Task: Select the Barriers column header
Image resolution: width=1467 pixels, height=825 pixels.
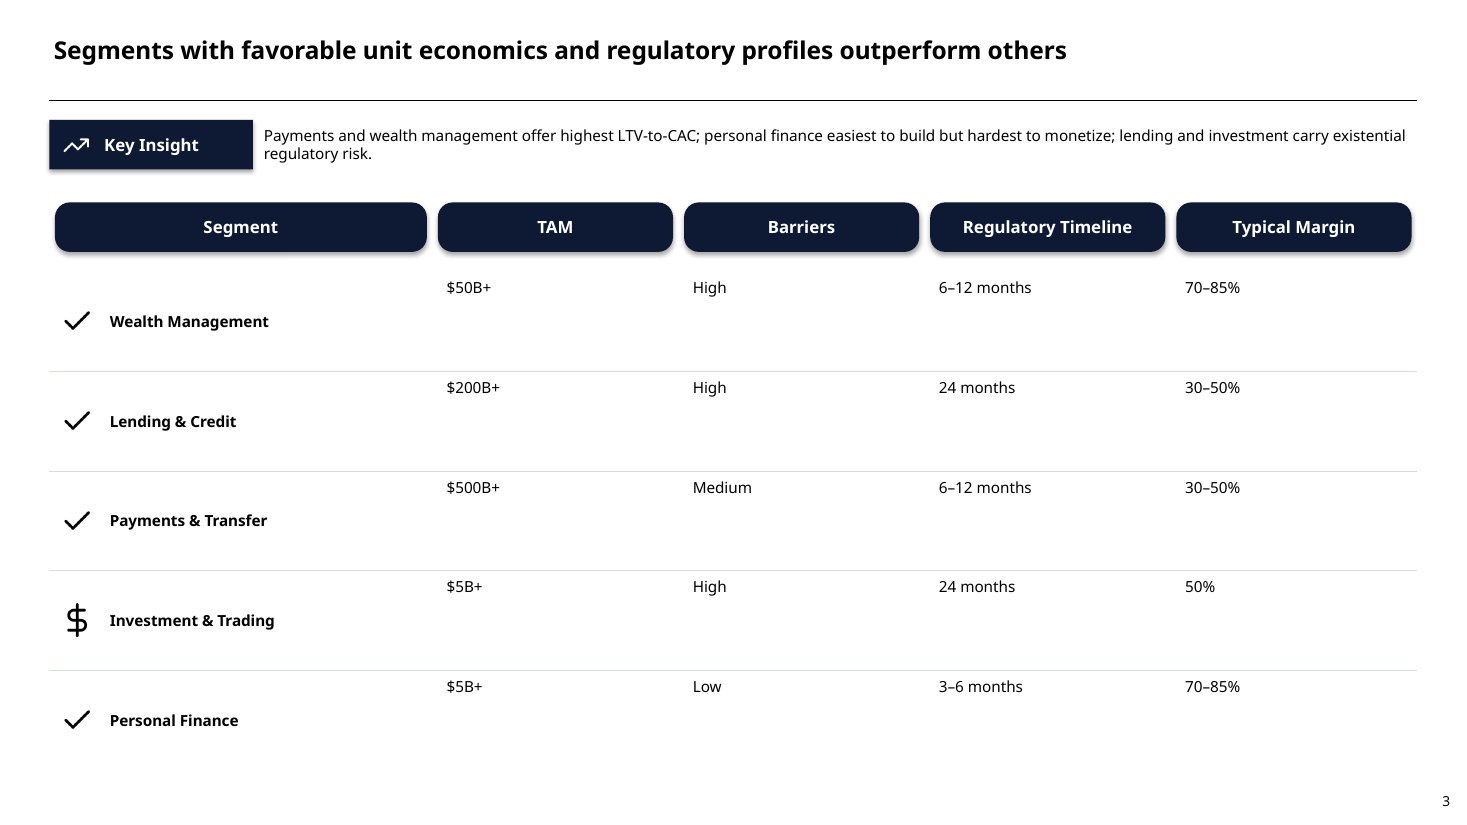Action: point(801,227)
